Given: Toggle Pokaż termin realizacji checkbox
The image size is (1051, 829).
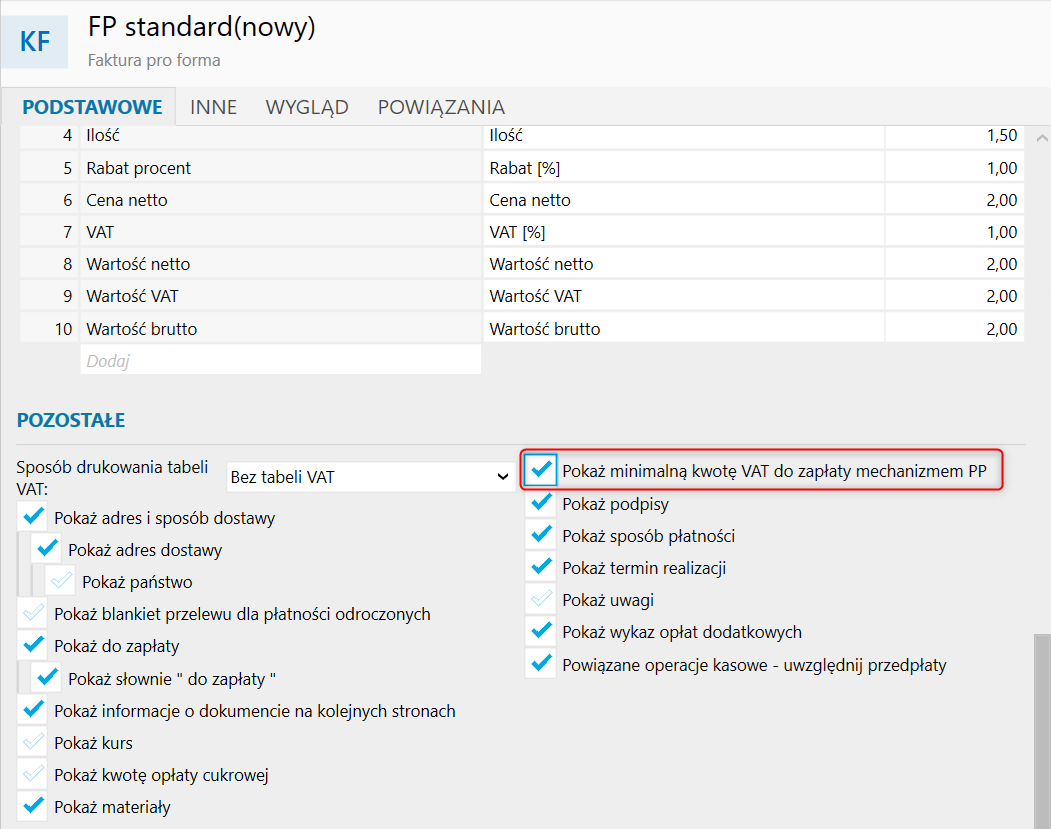Looking at the screenshot, I should [541, 568].
